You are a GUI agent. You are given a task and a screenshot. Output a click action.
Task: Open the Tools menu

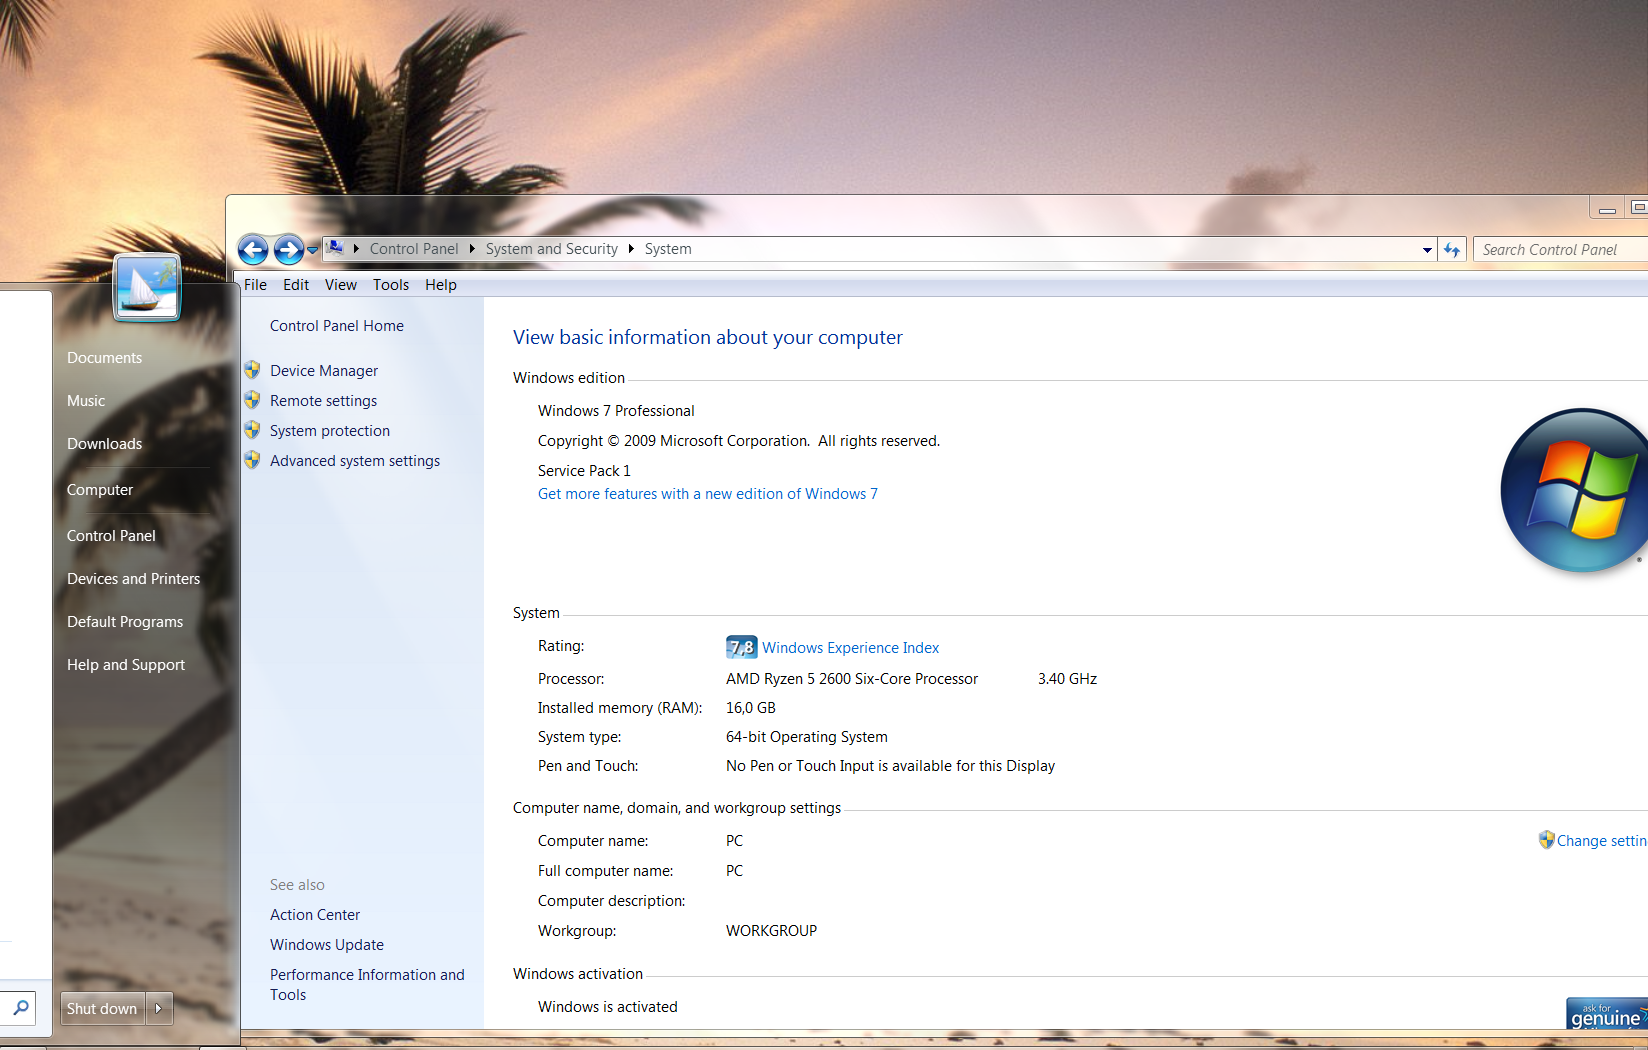coord(391,285)
